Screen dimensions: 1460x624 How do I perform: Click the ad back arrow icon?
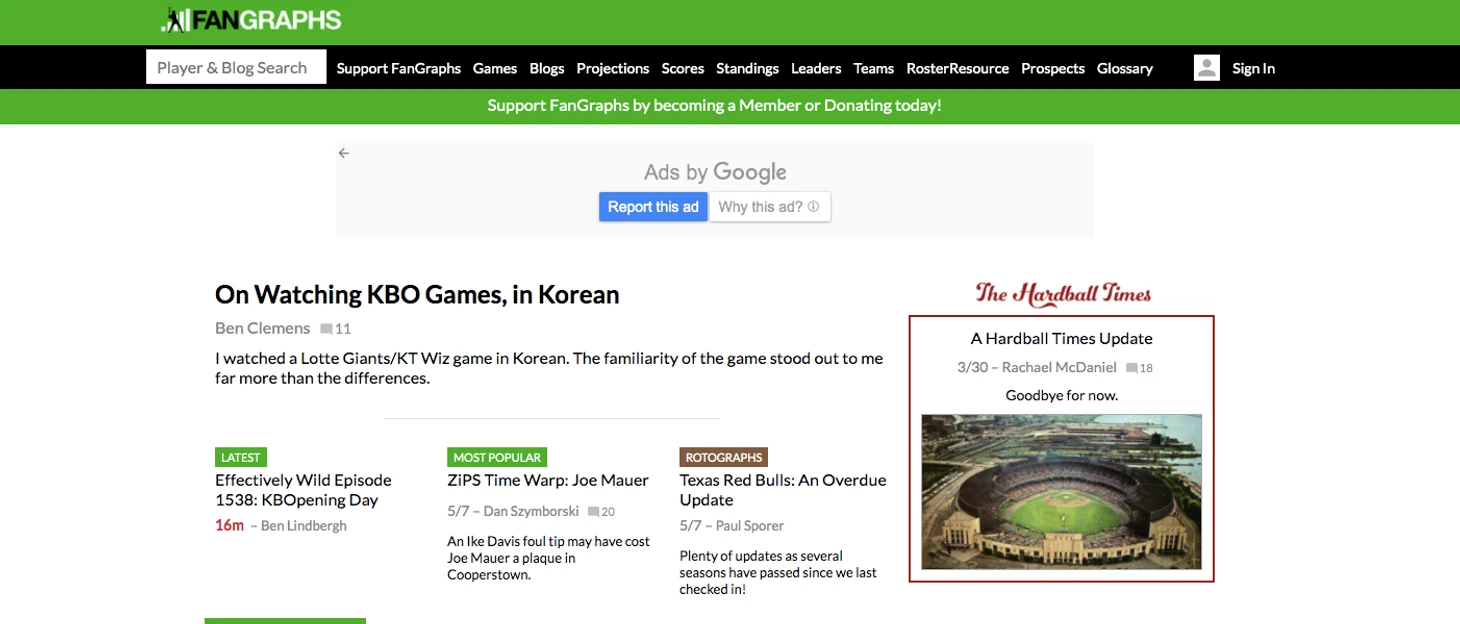point(344,153)
